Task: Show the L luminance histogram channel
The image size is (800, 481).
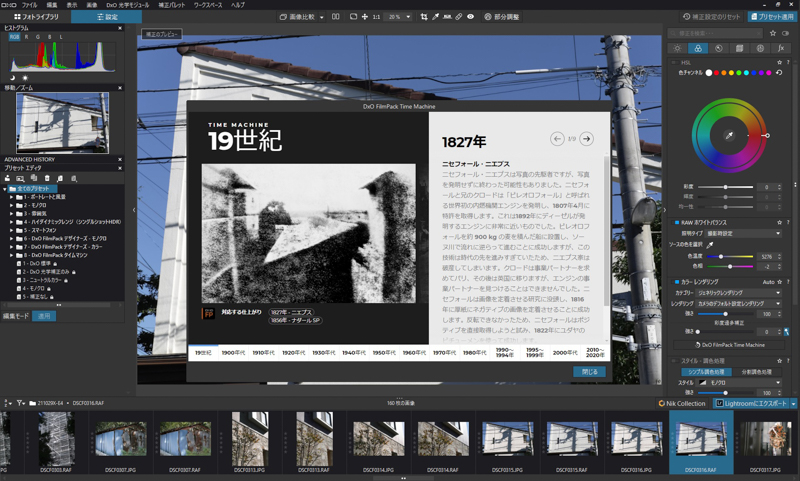Action: click(x=61, y=37)
